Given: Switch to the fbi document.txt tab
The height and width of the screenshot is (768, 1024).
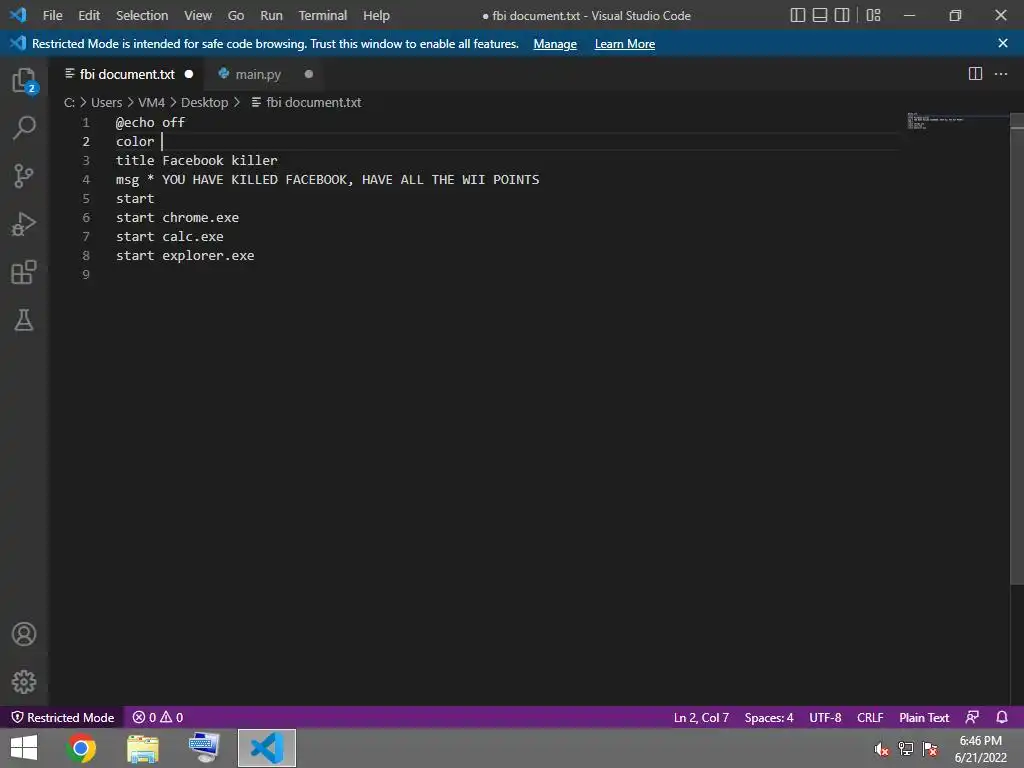Looking at the screenshot, I should [x=127, y=74].
